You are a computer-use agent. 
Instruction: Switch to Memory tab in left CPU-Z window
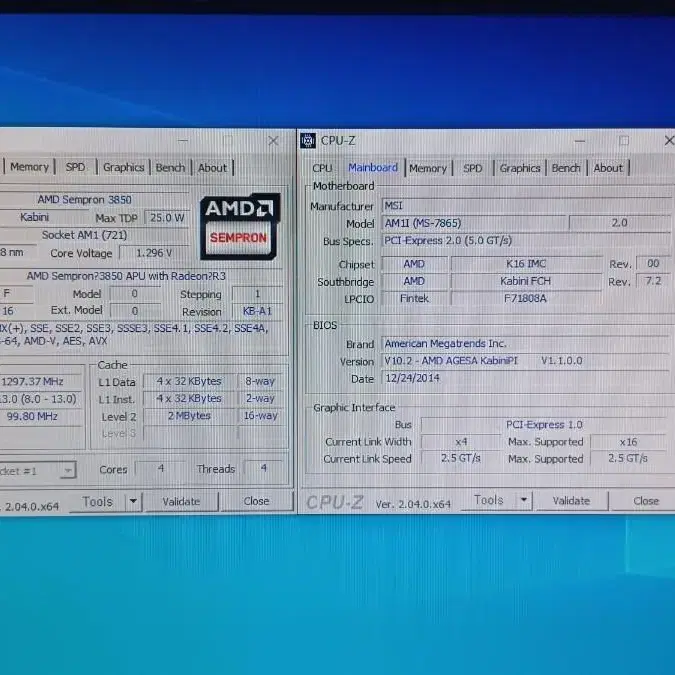pos(29,167)
